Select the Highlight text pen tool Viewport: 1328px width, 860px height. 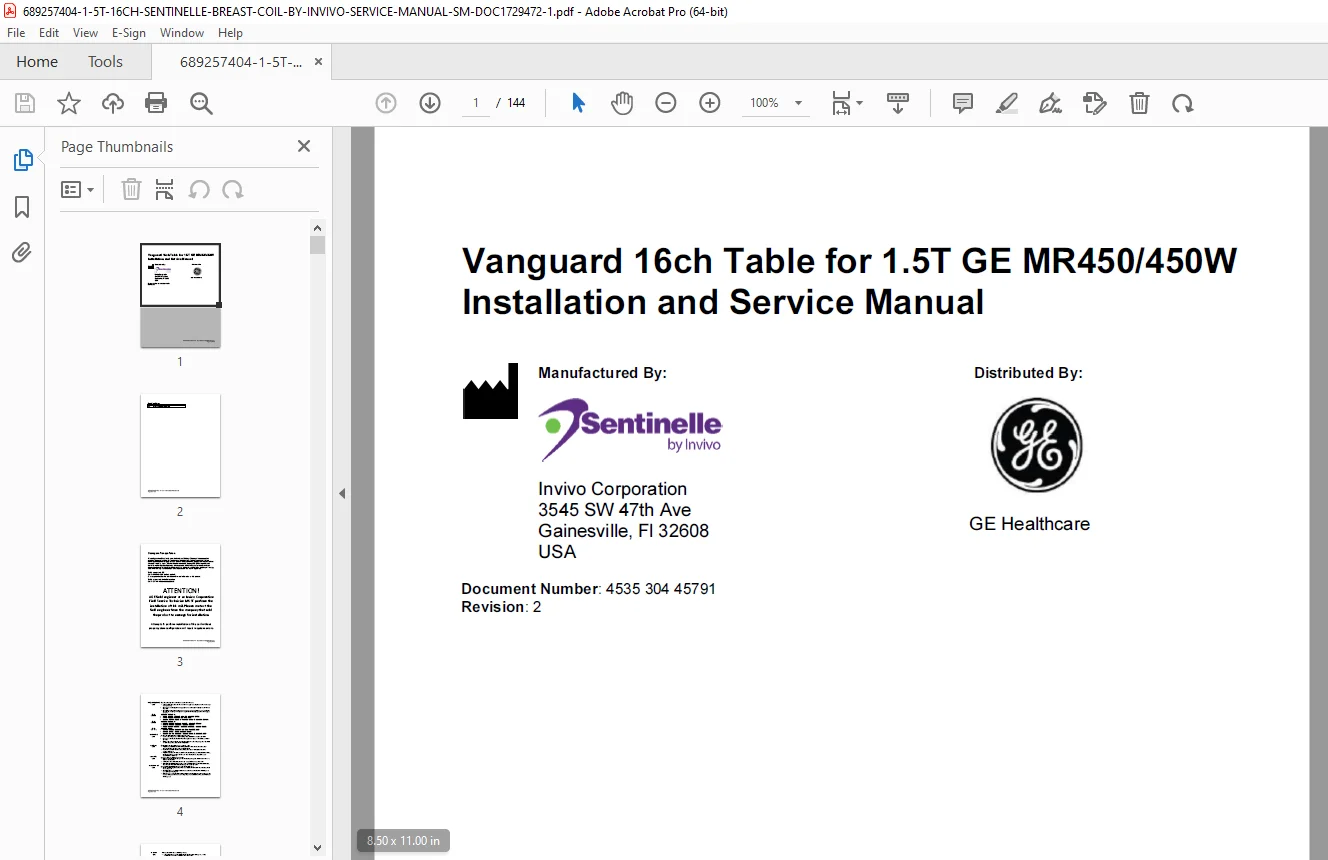pyautogui.click(x=1007, y=103)
